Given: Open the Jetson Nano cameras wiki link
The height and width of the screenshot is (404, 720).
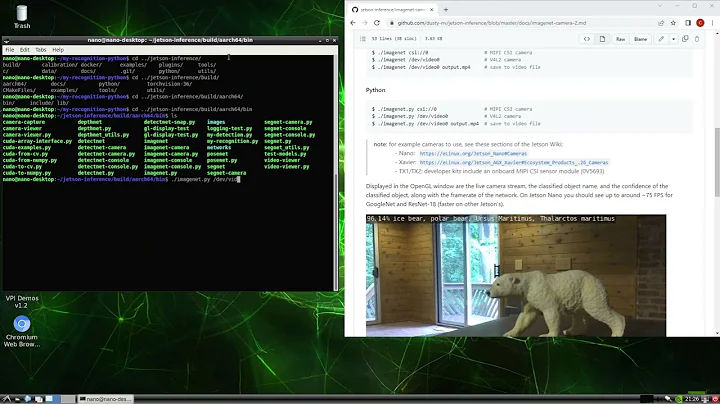Looking at the screenshot, I should [x=473, y=153].
